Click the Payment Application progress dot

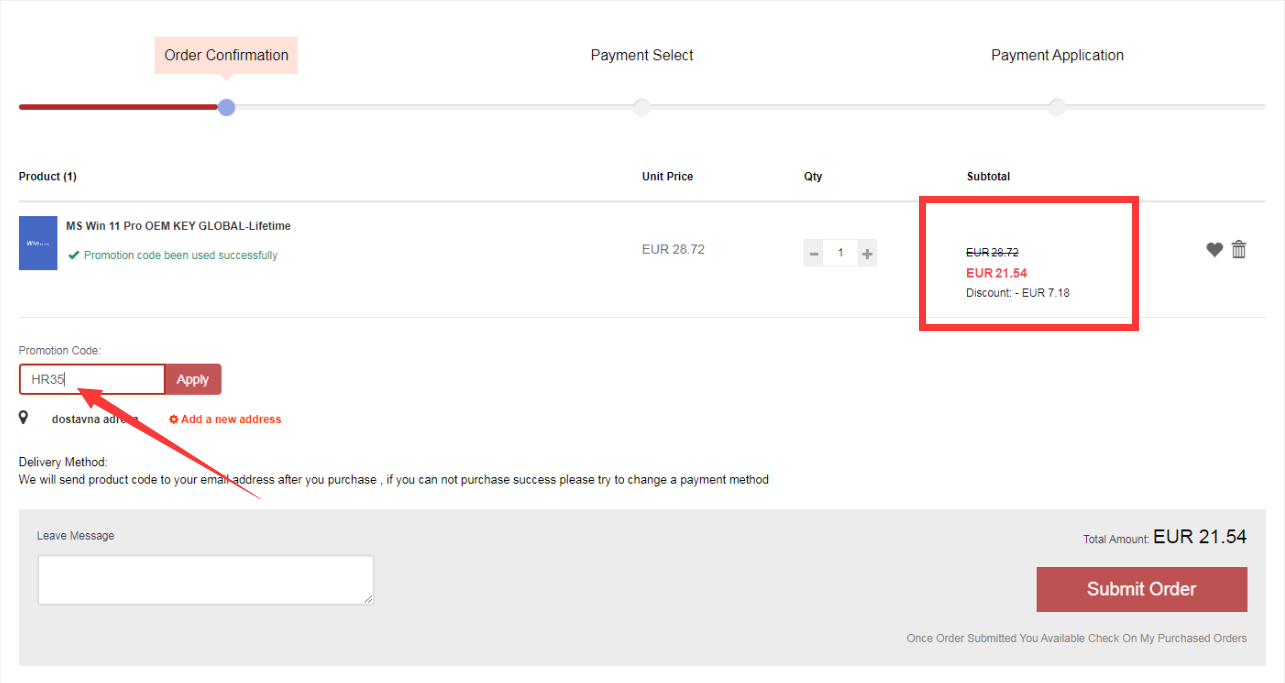click(1057, 107)
